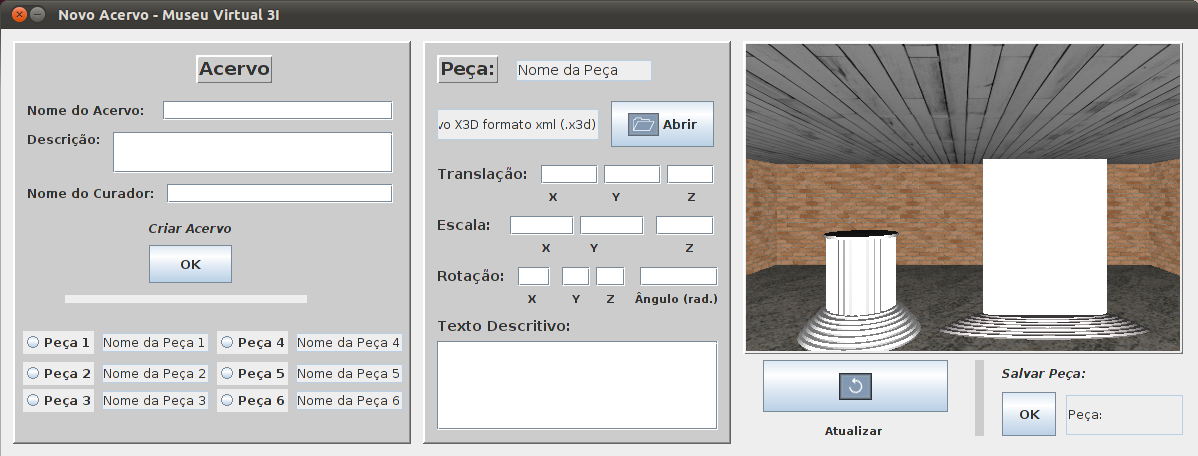Screen dimensions: 1198x456
Task: Minimize the Novo Acervo window
Action: click(x=37, y=15)
